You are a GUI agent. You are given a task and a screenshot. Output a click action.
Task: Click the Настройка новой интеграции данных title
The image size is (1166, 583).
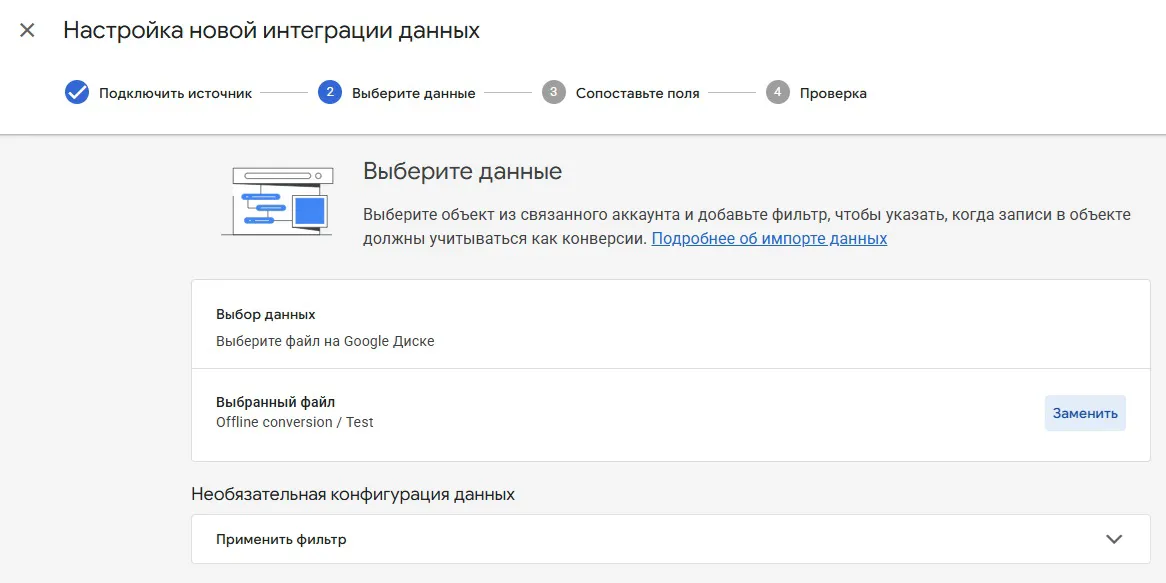[x=271, y=30]
